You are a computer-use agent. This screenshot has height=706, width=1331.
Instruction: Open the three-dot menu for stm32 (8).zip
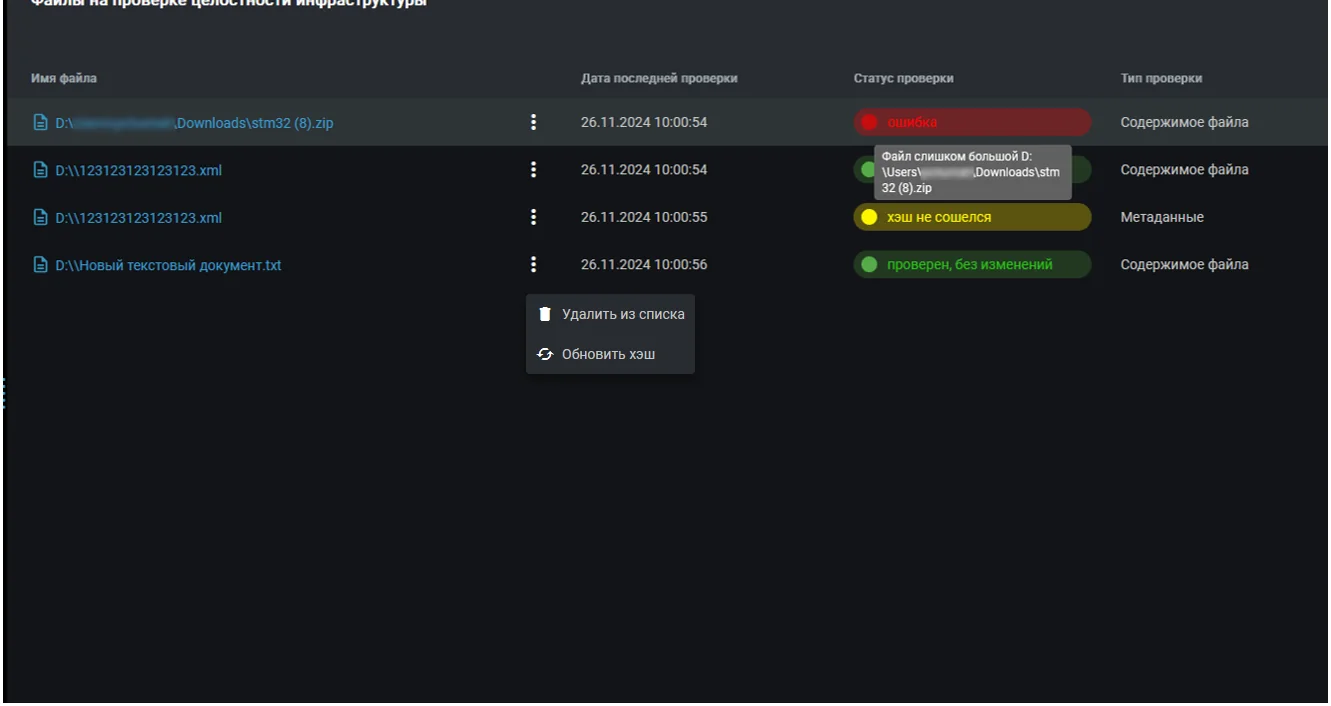[533, 122]
